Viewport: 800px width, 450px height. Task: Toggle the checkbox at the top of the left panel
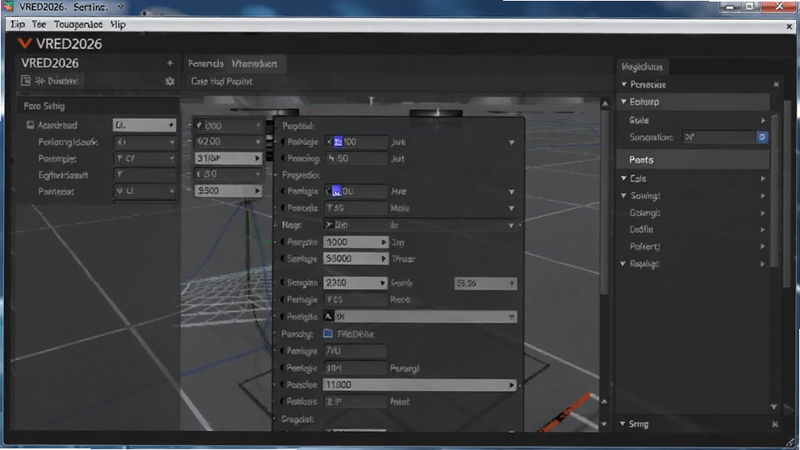click(30, 125)
